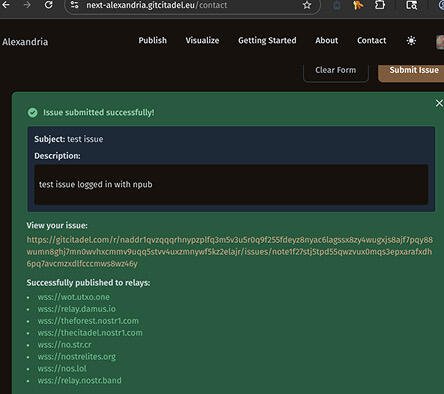Open Getting Started in the navigation
Image resolution: width=444 pixels, height=394 pixels.
coord(267,41)
